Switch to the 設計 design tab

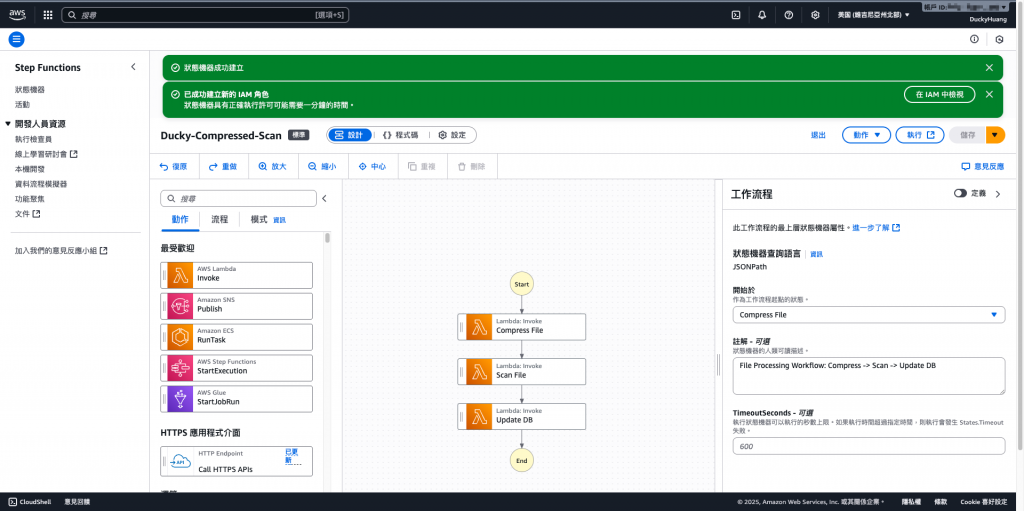[350, 135]
